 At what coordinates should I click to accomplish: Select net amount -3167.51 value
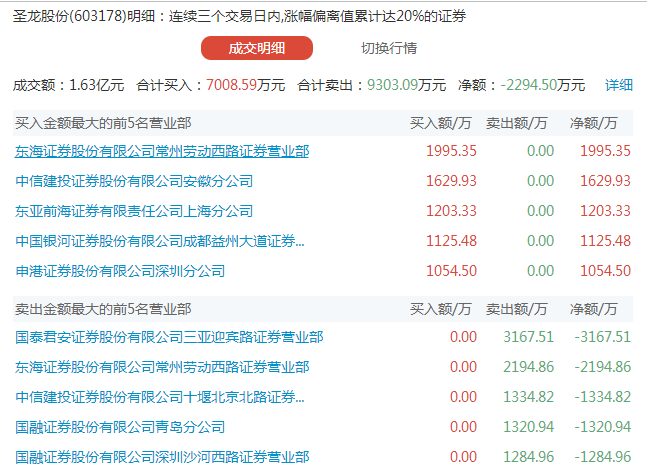602,337
